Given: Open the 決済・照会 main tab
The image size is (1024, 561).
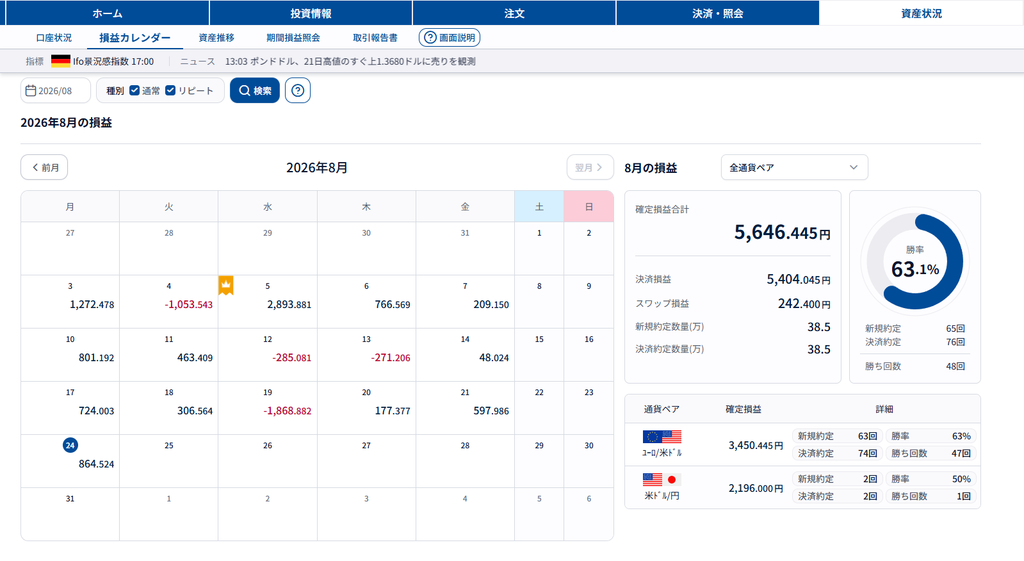Looking at the screenshot, I should [x=718, y=13].
